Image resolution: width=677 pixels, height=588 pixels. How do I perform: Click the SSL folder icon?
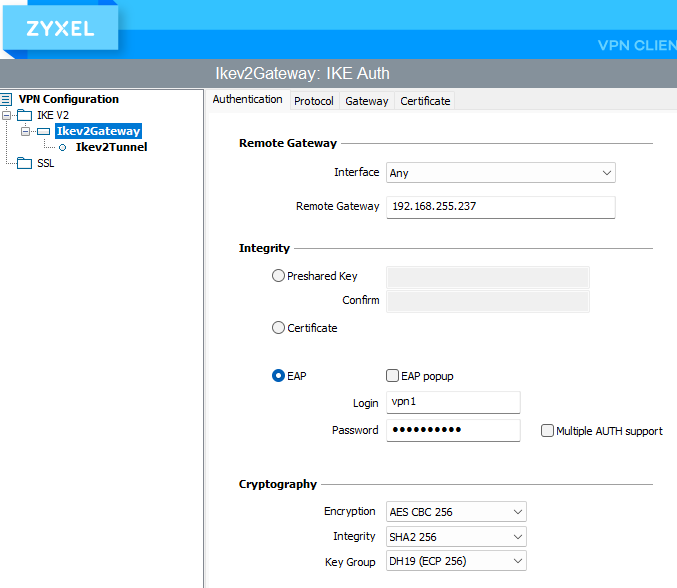point(25,163)
